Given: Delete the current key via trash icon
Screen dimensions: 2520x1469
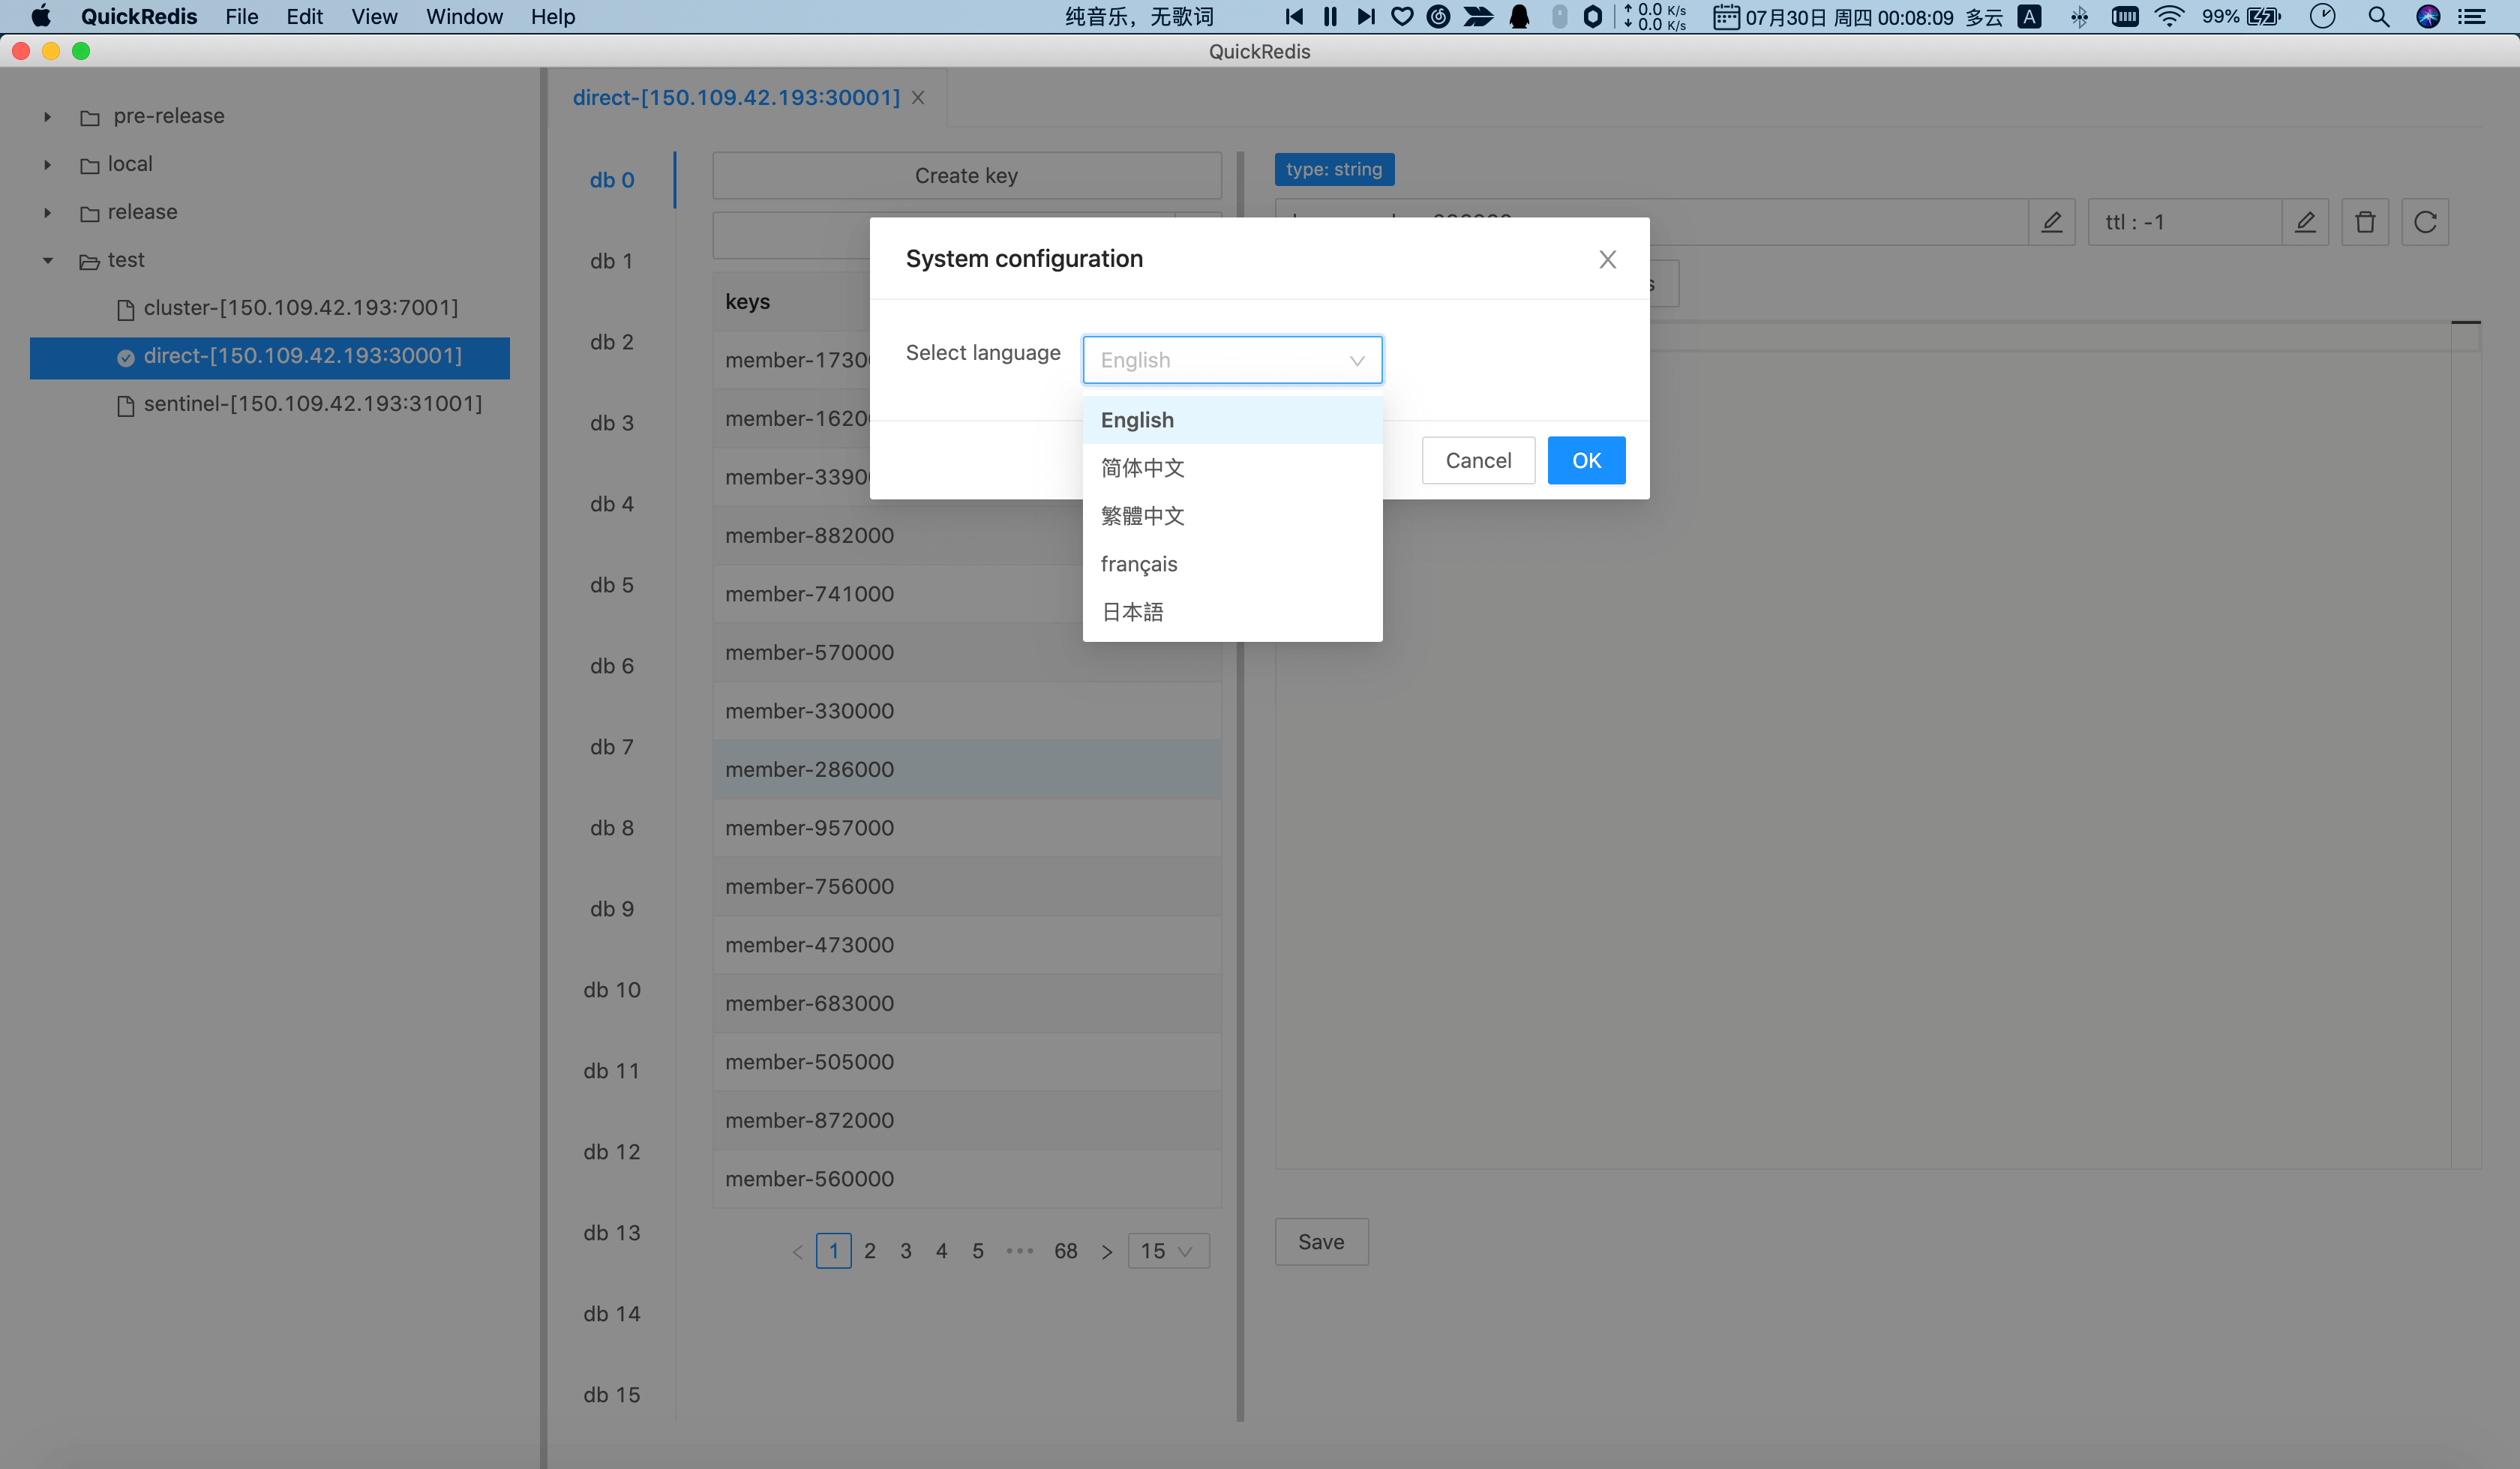Looking at the screenshot, I should [2365, 222].
